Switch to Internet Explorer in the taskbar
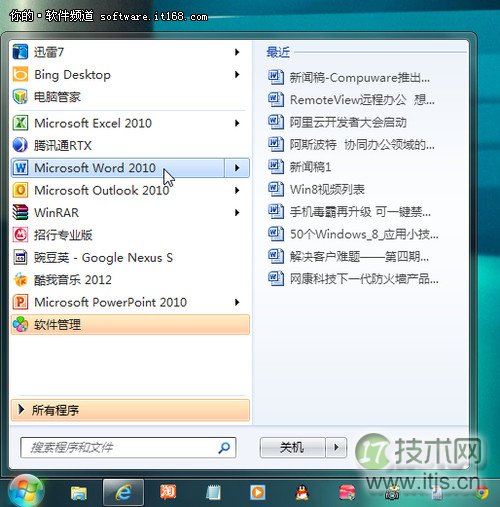Screen dimensions: 500x507 click(124, 493)
